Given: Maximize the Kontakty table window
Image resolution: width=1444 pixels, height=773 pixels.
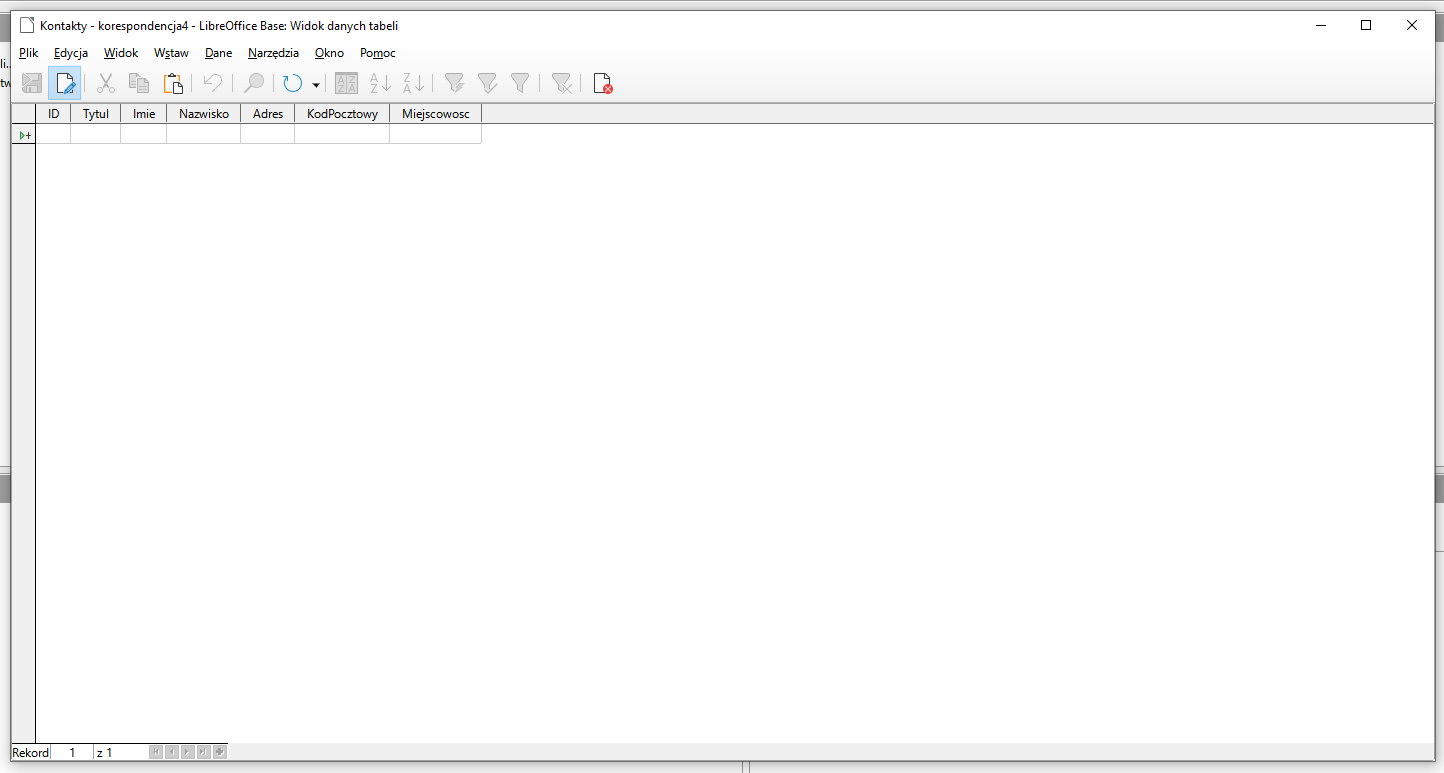Looking at the screenshot, I should click(x=1366, y=25).
